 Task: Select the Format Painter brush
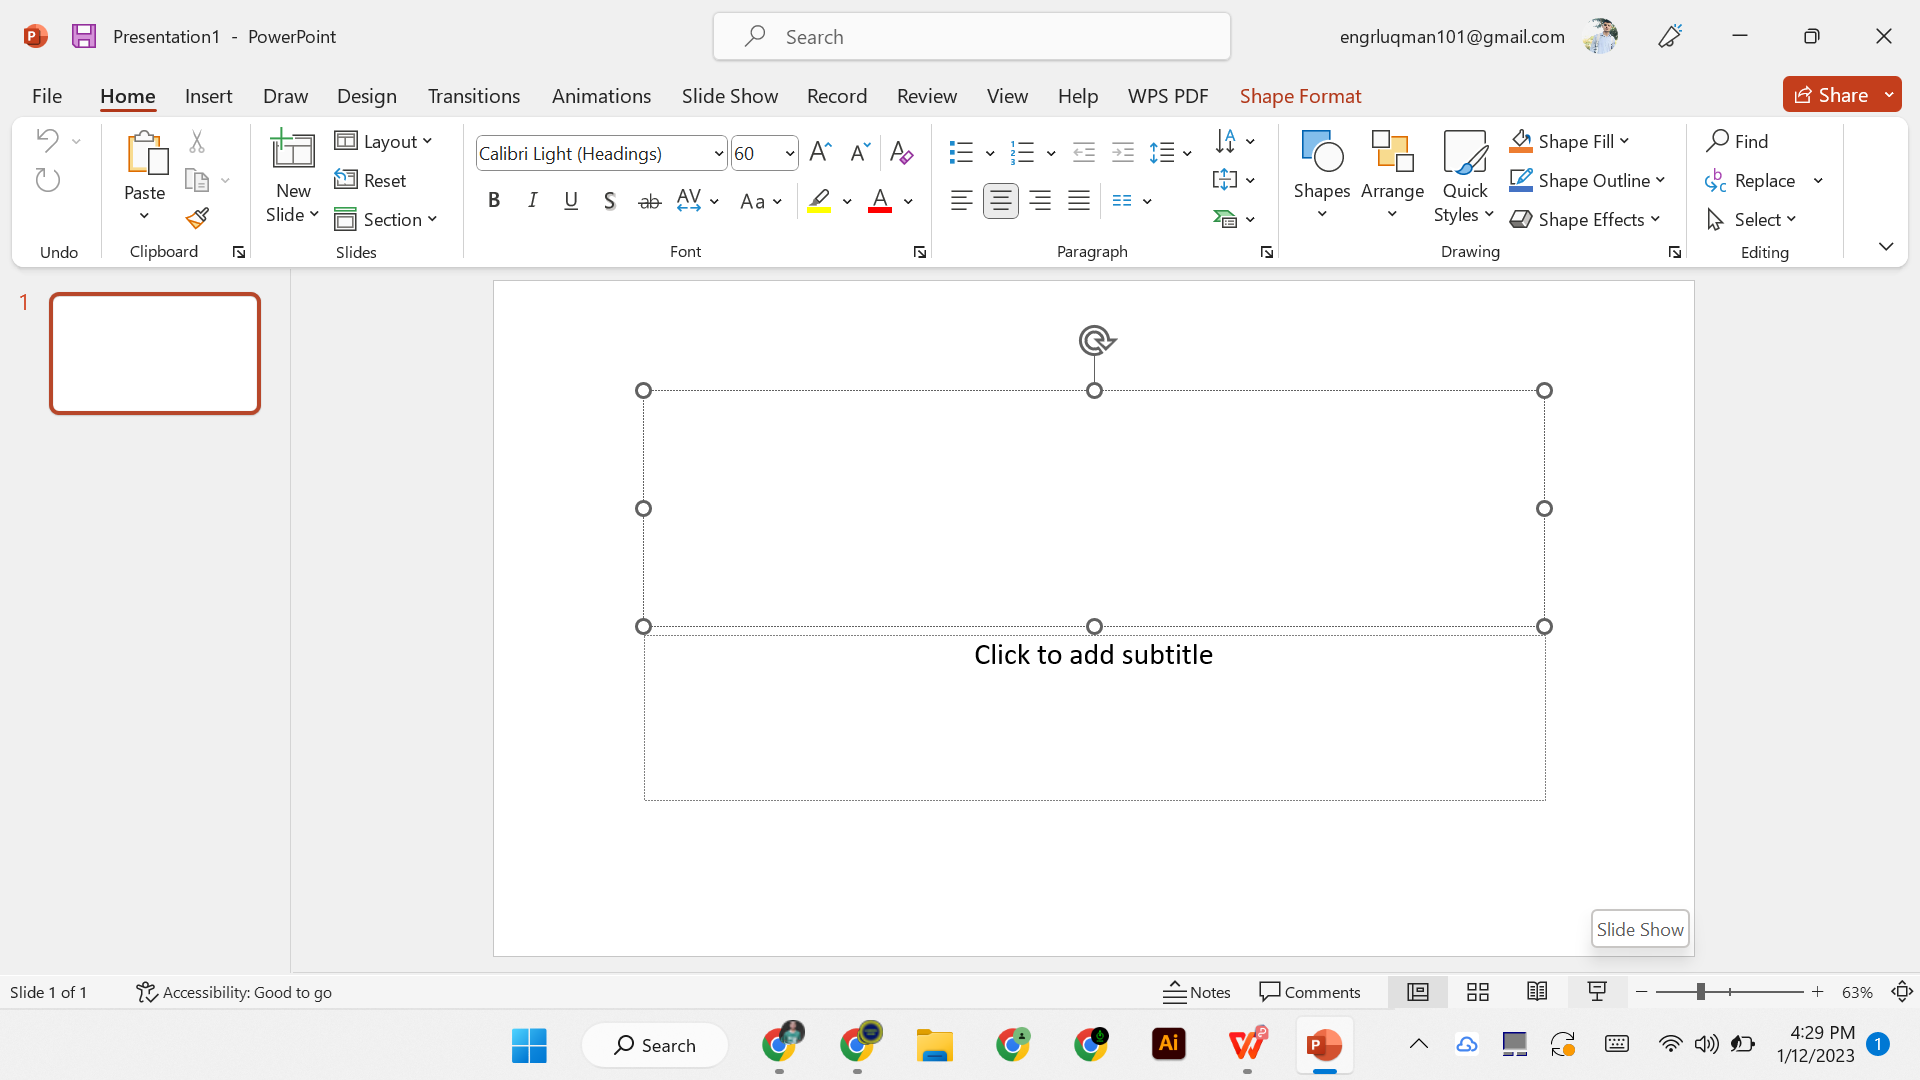coord(197,218)
